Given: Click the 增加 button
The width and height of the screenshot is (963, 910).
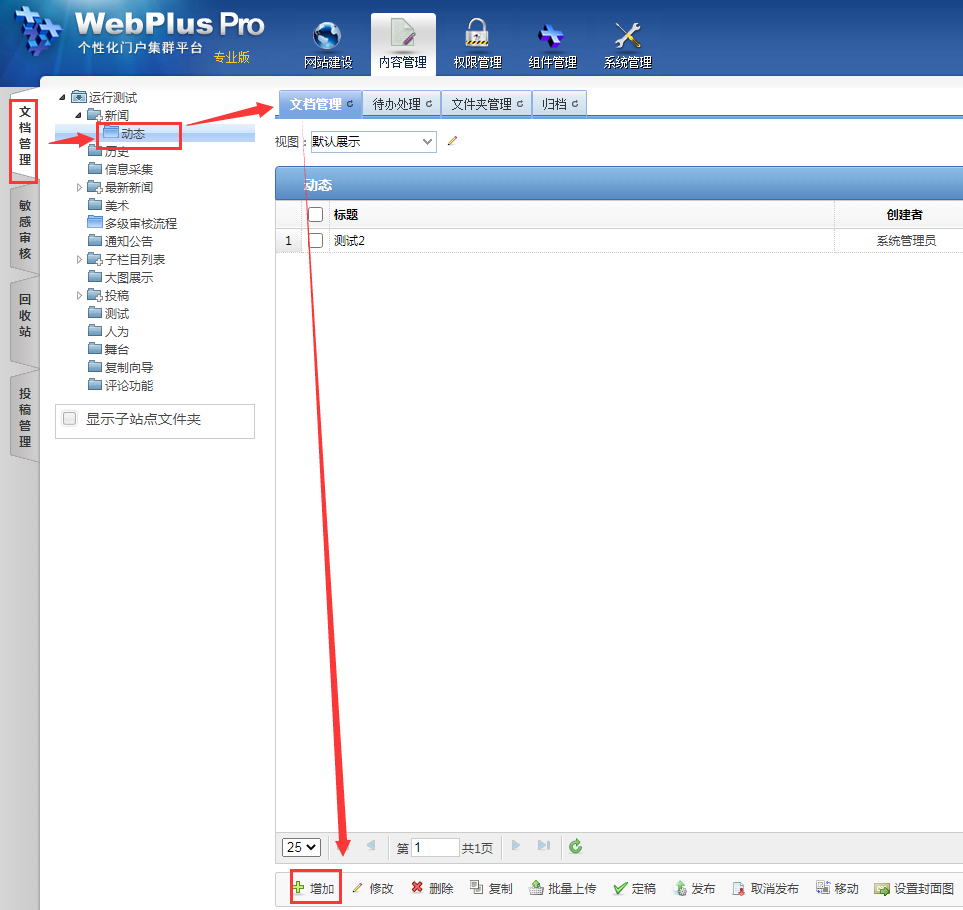Looking at the screenshot, I should (x=315, y=888).
